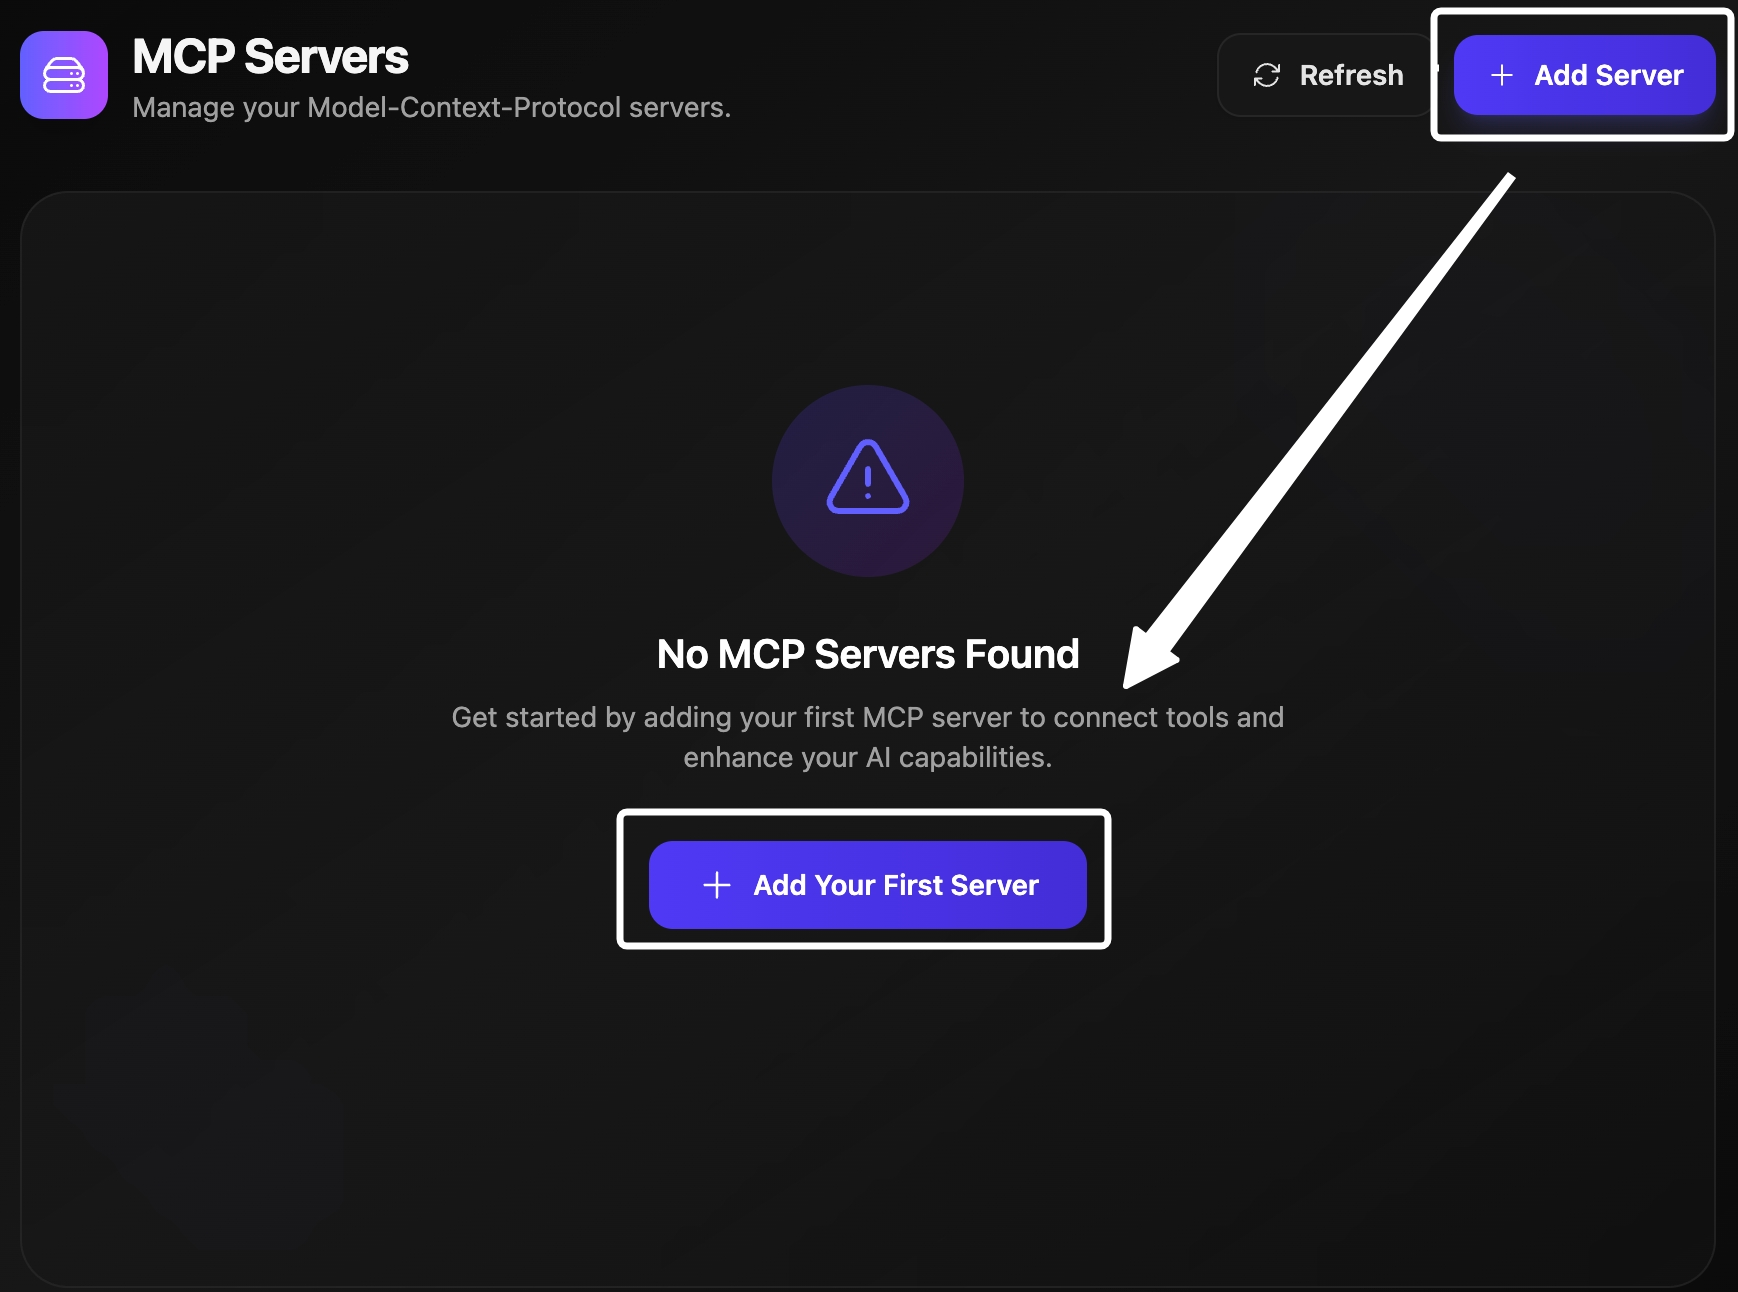
Task: Click the No MCP Servers Found heading
Action: coord(868,654)
